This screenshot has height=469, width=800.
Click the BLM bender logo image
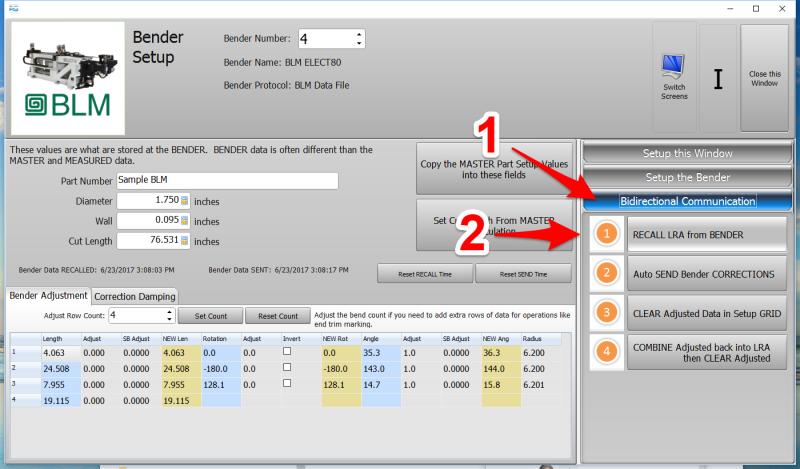coord(68,78)
